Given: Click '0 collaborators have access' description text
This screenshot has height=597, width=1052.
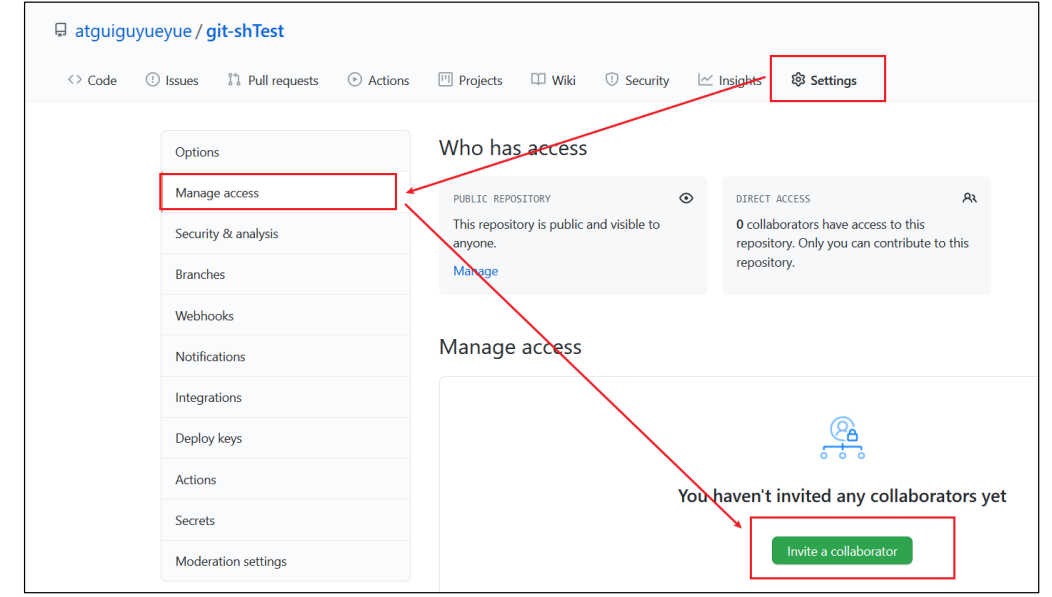Looking at the screenshot, I should click(852, 243).
